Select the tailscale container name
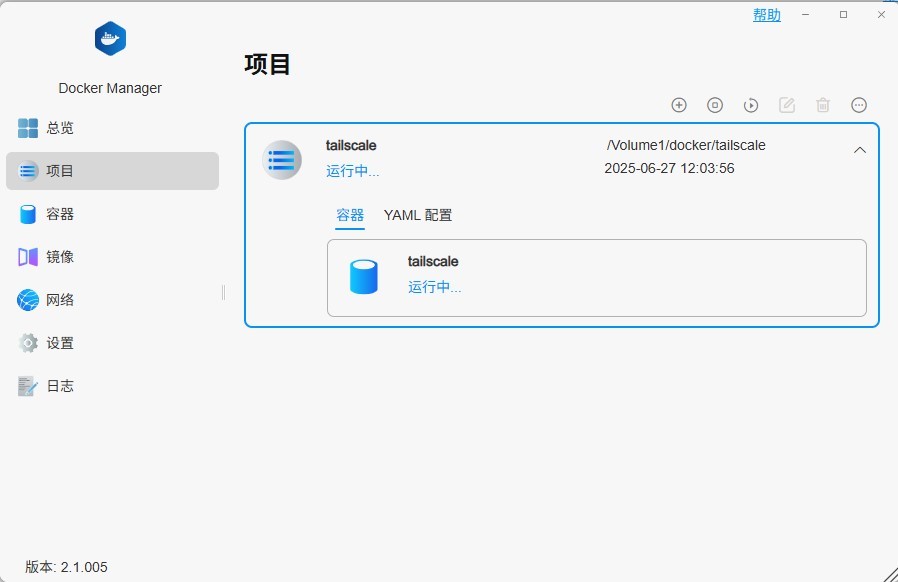The image size is (898, 582). (433, 261)
